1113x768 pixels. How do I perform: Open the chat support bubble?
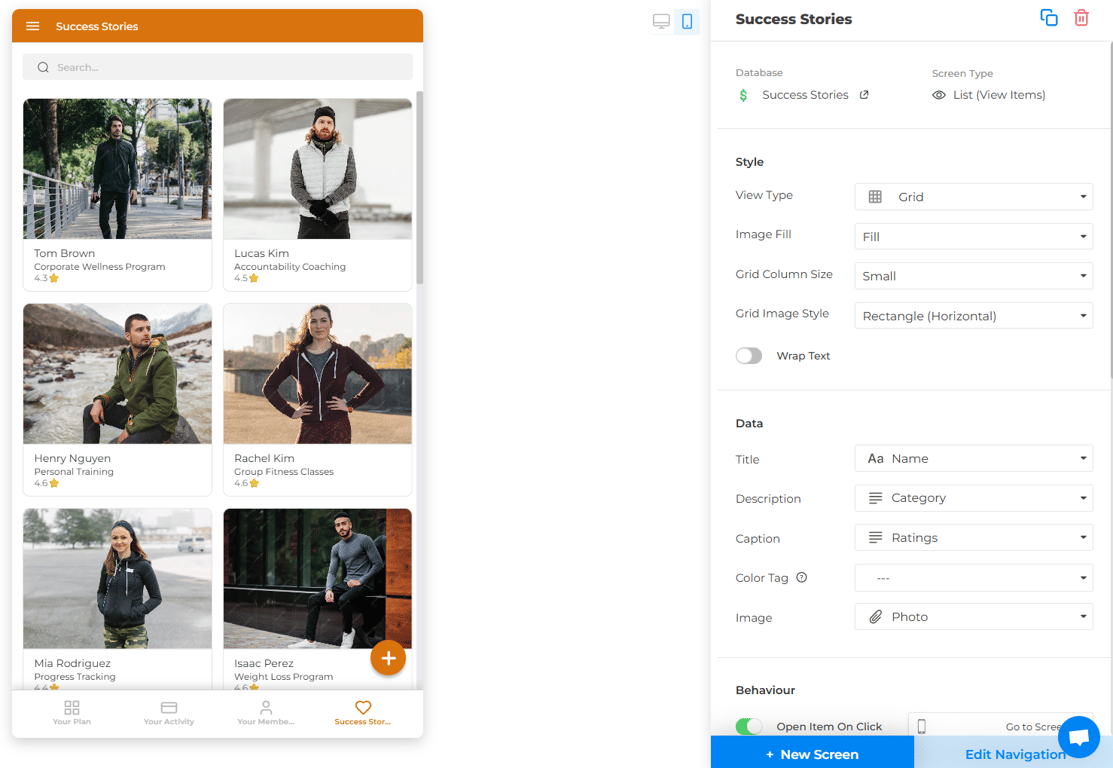coord(1079,737)
